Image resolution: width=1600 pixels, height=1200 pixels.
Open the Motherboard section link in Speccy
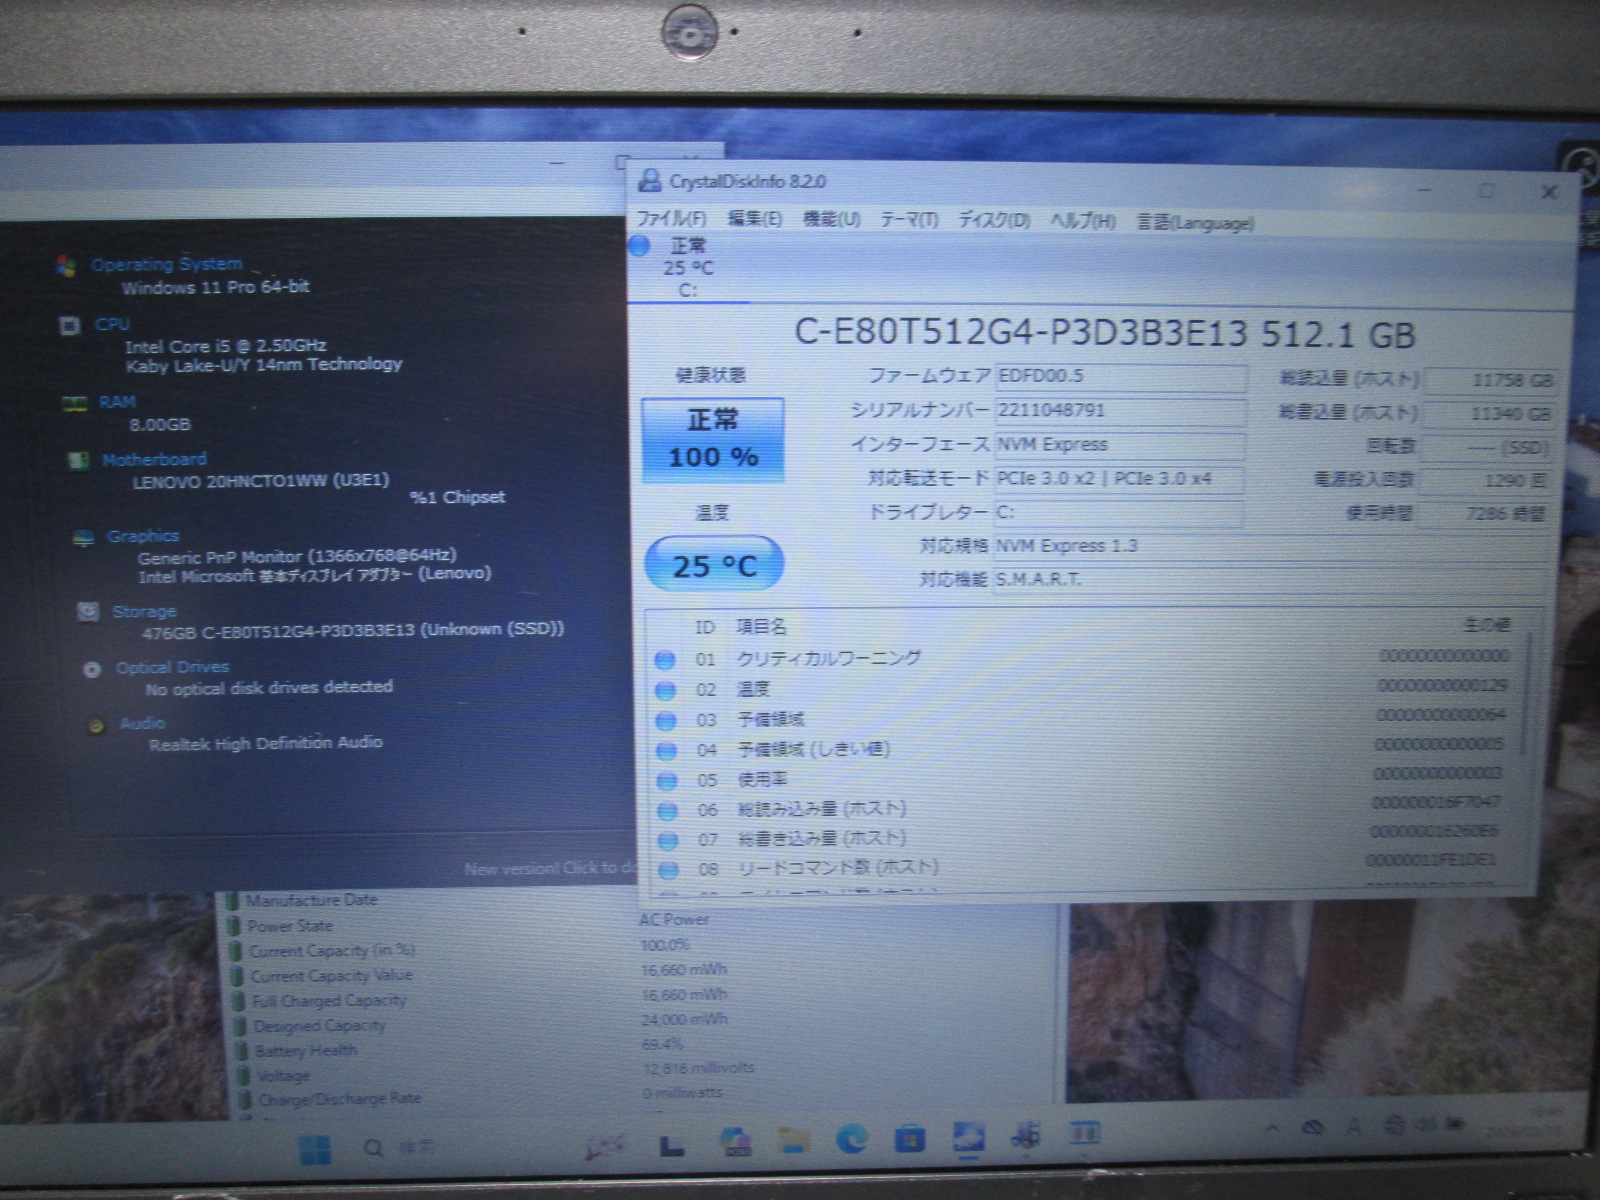[x=154, y=460]
